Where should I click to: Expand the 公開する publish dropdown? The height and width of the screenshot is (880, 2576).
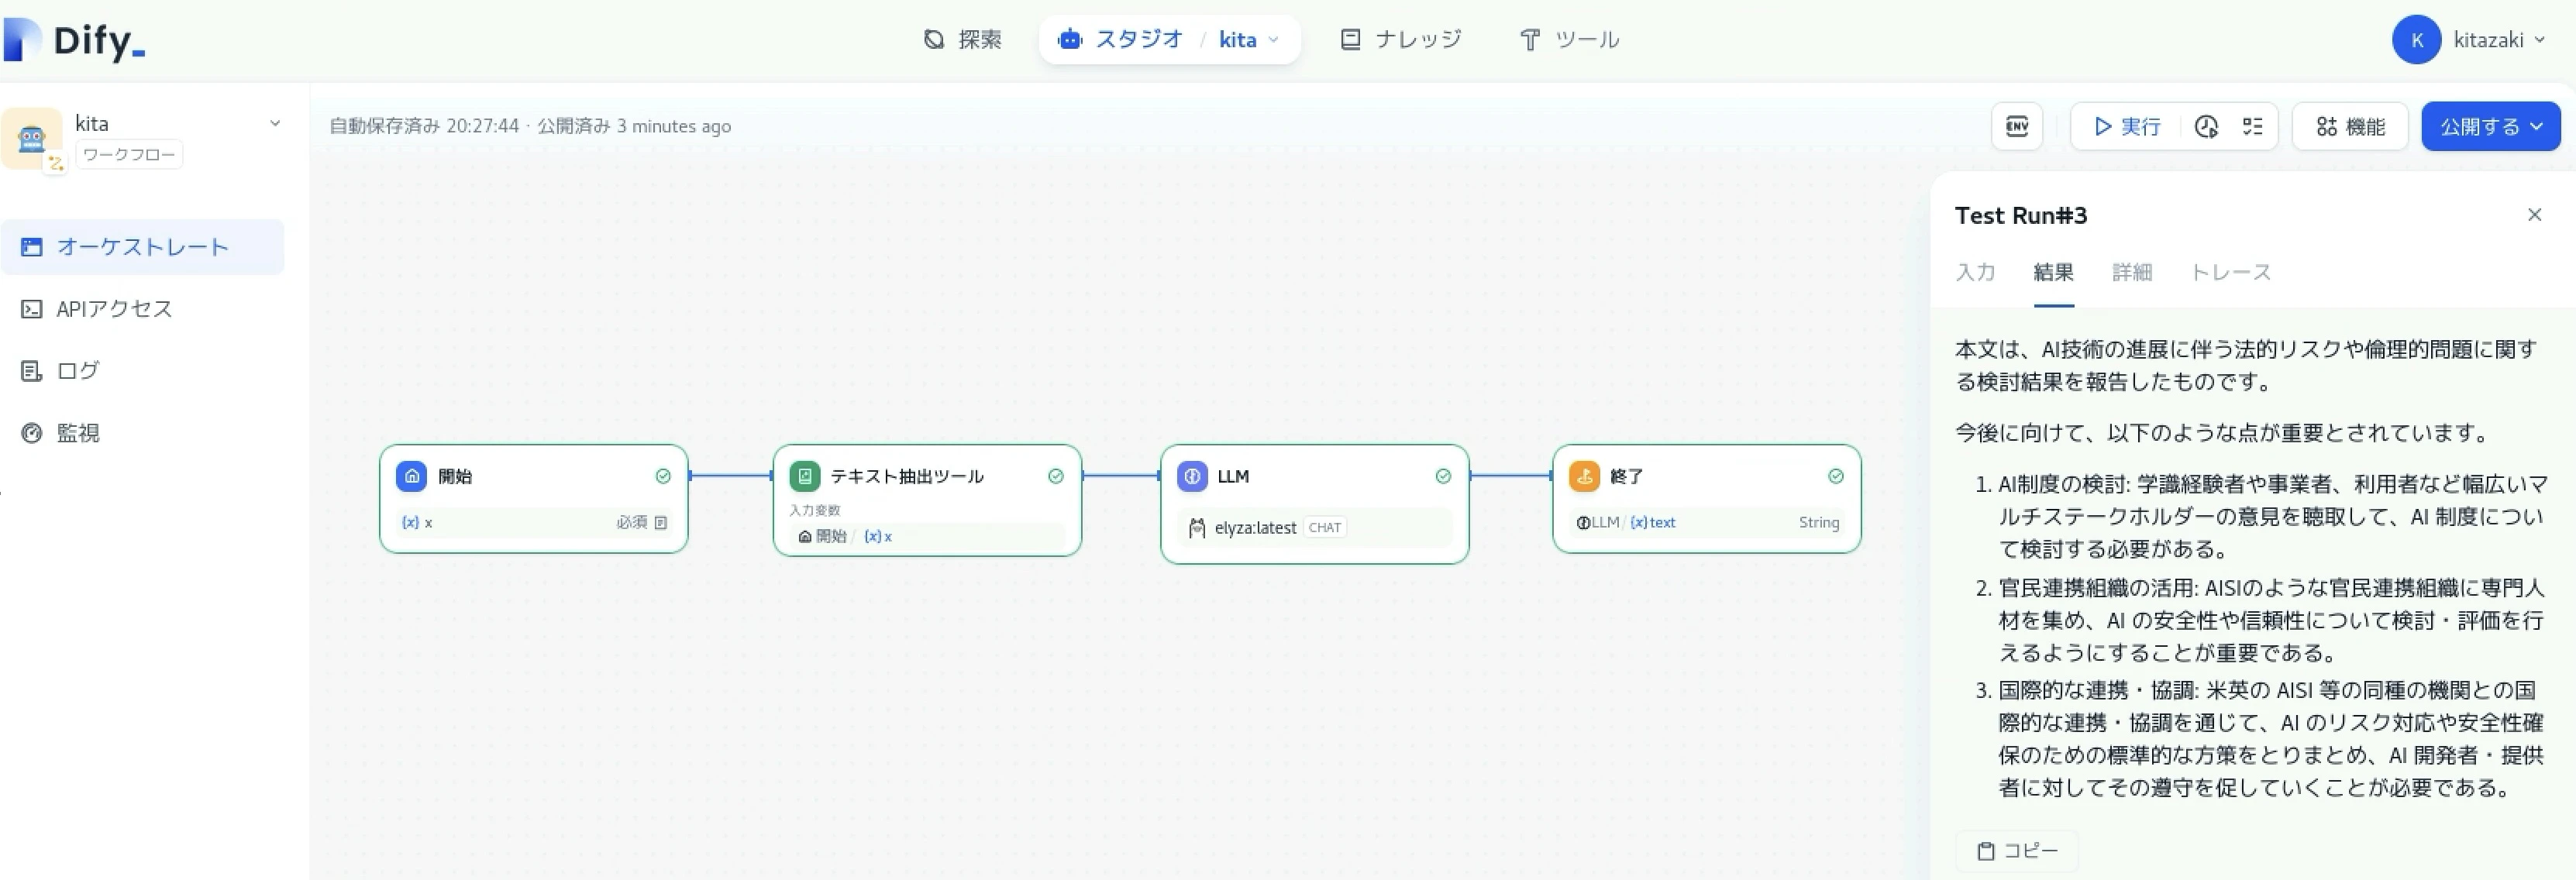(x=2537, y=127)
